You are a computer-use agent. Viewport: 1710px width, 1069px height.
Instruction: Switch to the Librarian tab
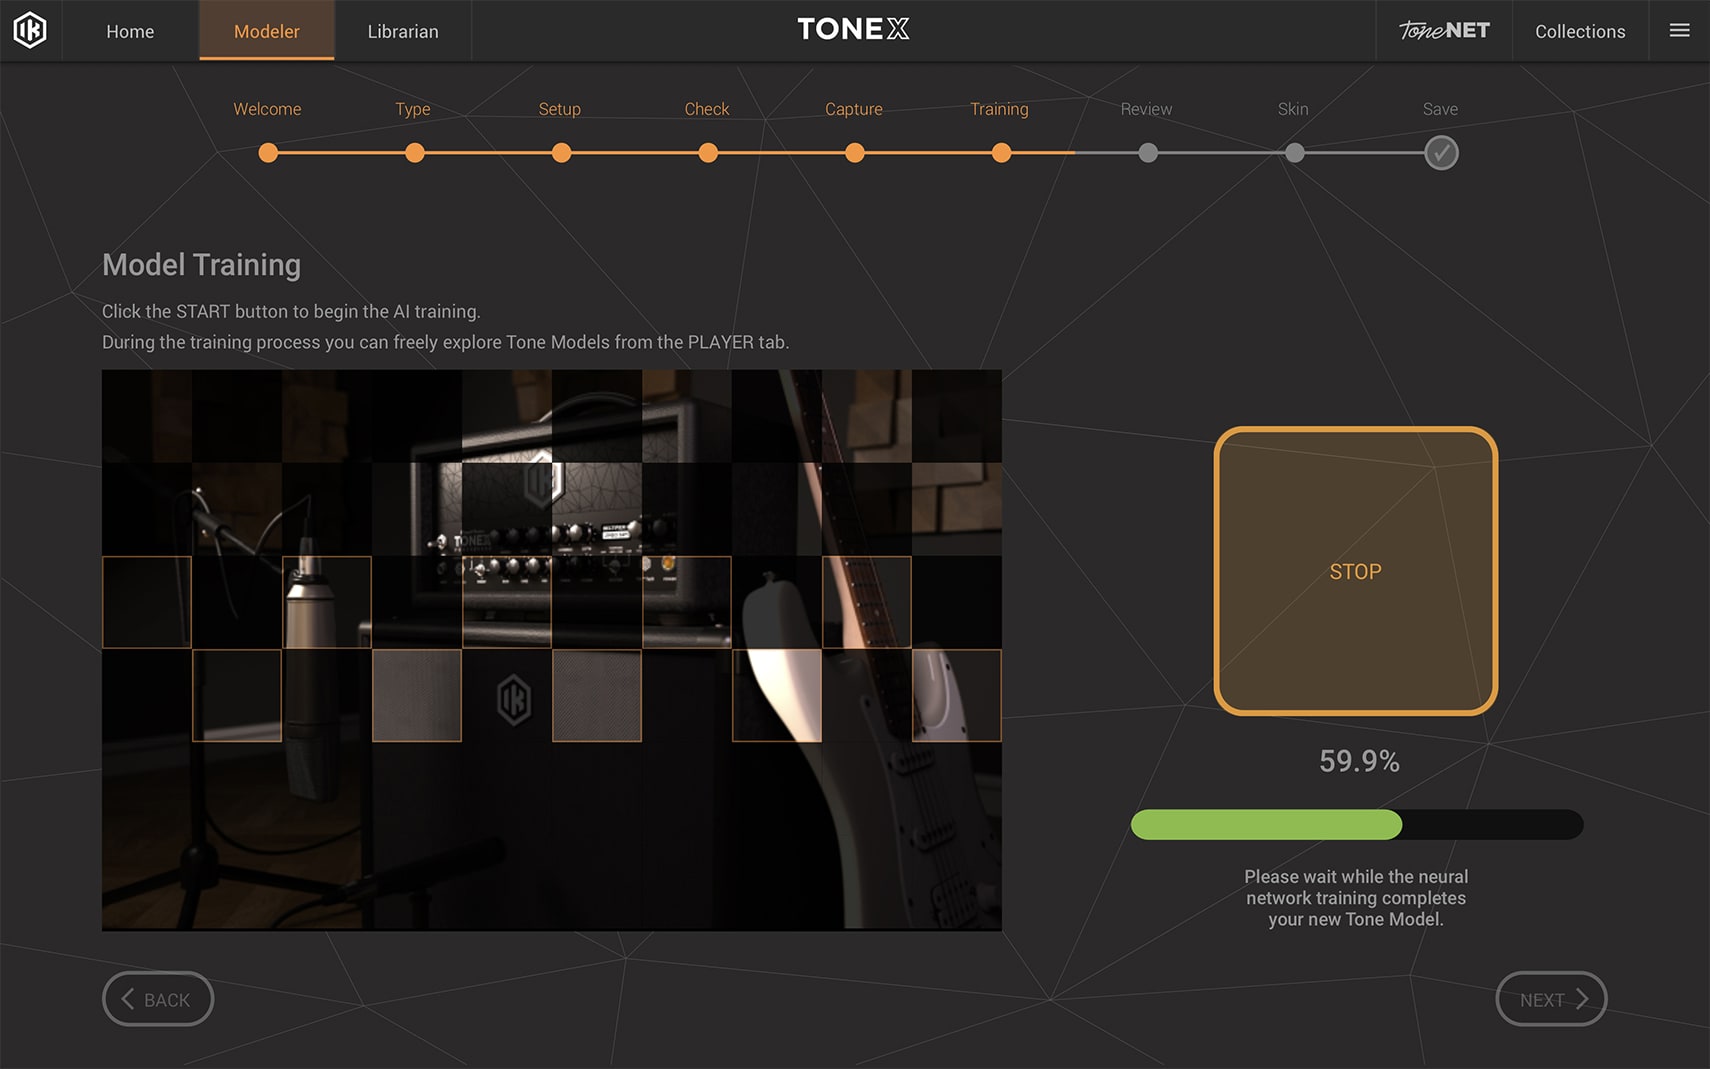point(403,31)
